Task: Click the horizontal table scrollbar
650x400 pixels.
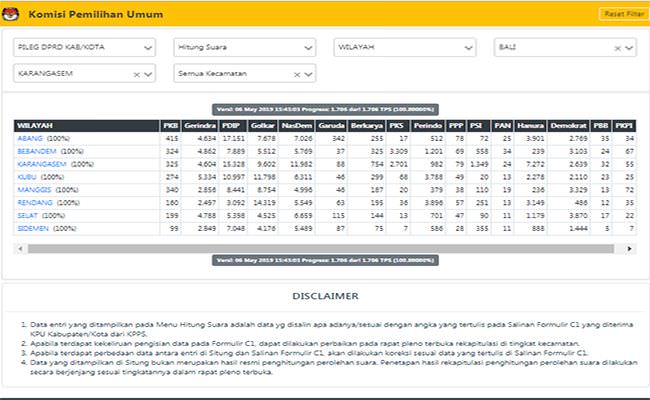Action: pyautogui.click(x=321, y=249)
